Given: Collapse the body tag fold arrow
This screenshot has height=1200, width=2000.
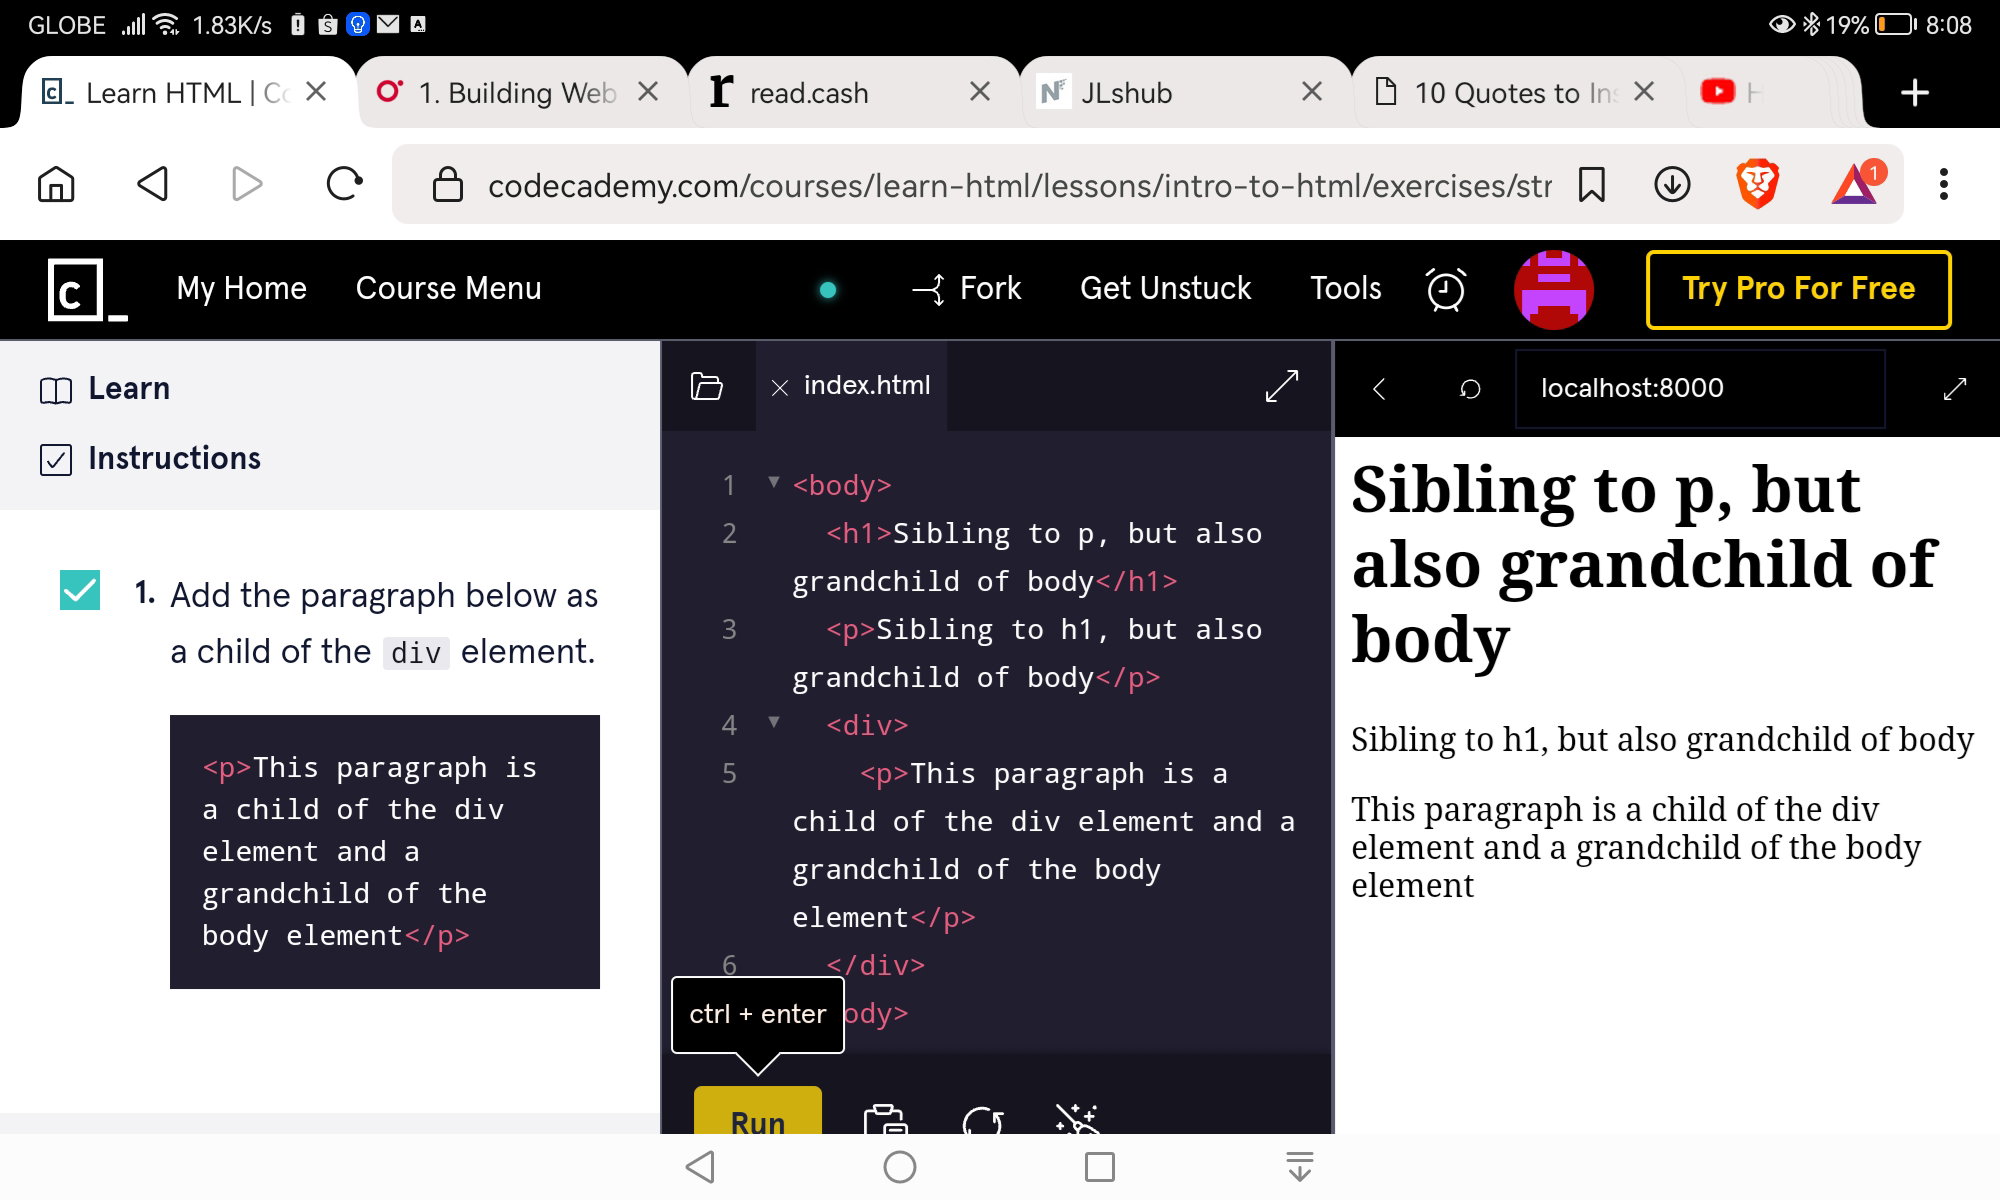Looking at the screenshot, I should (x=773, y=482).
